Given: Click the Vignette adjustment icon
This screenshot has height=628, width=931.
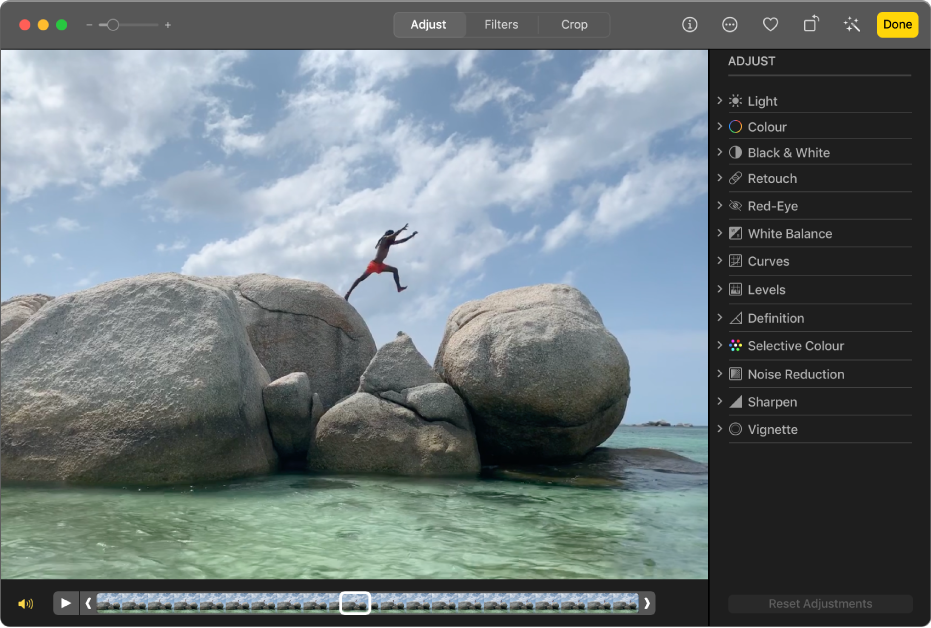Looking at the screenshot, I should click(x=736, y=429).
